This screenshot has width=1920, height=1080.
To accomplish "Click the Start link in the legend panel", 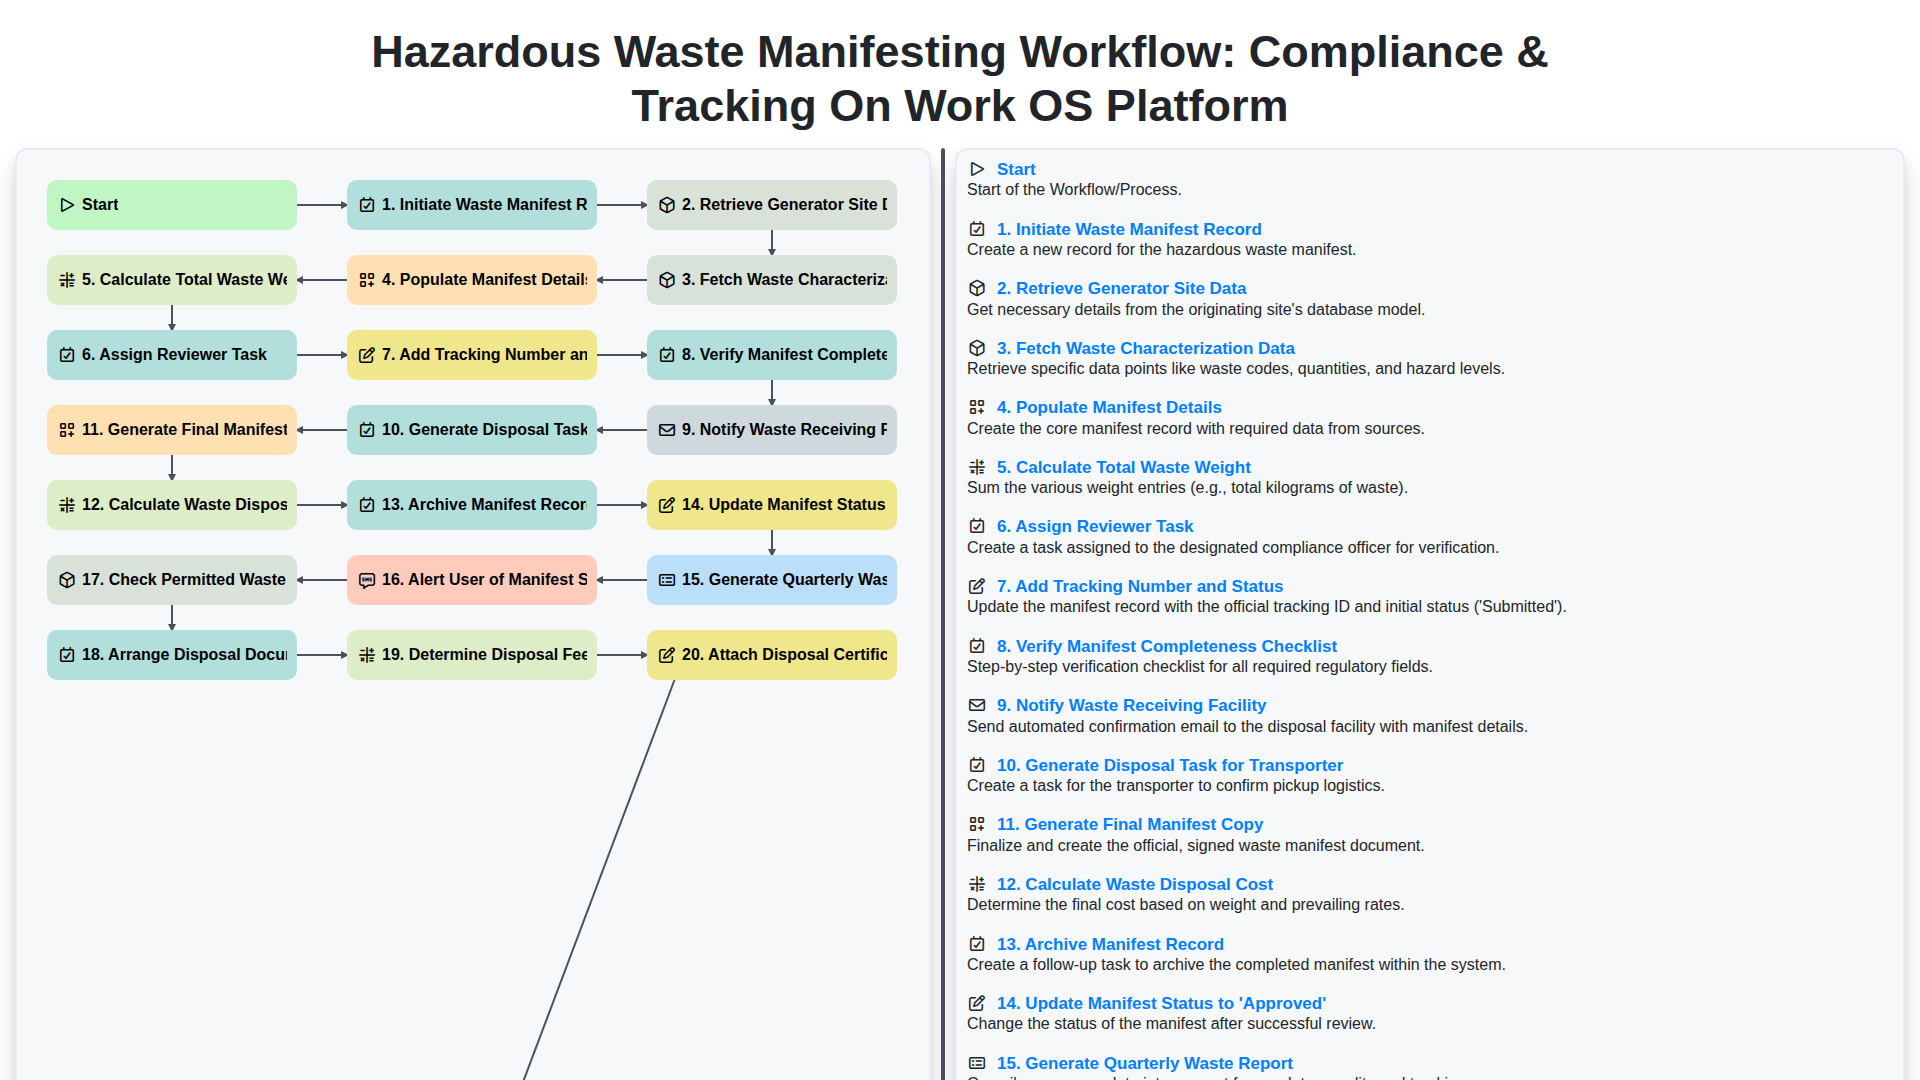I will coord(1015,169).
